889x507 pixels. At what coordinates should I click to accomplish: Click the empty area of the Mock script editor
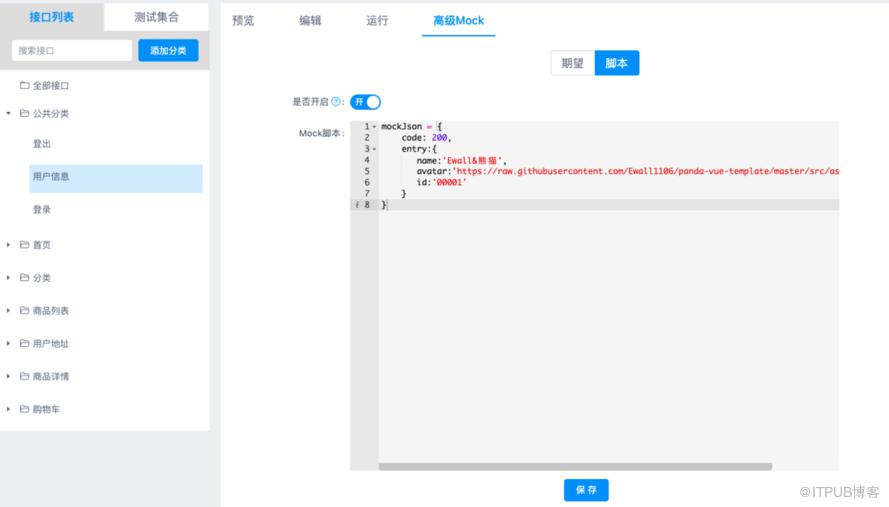coord(608,335)
